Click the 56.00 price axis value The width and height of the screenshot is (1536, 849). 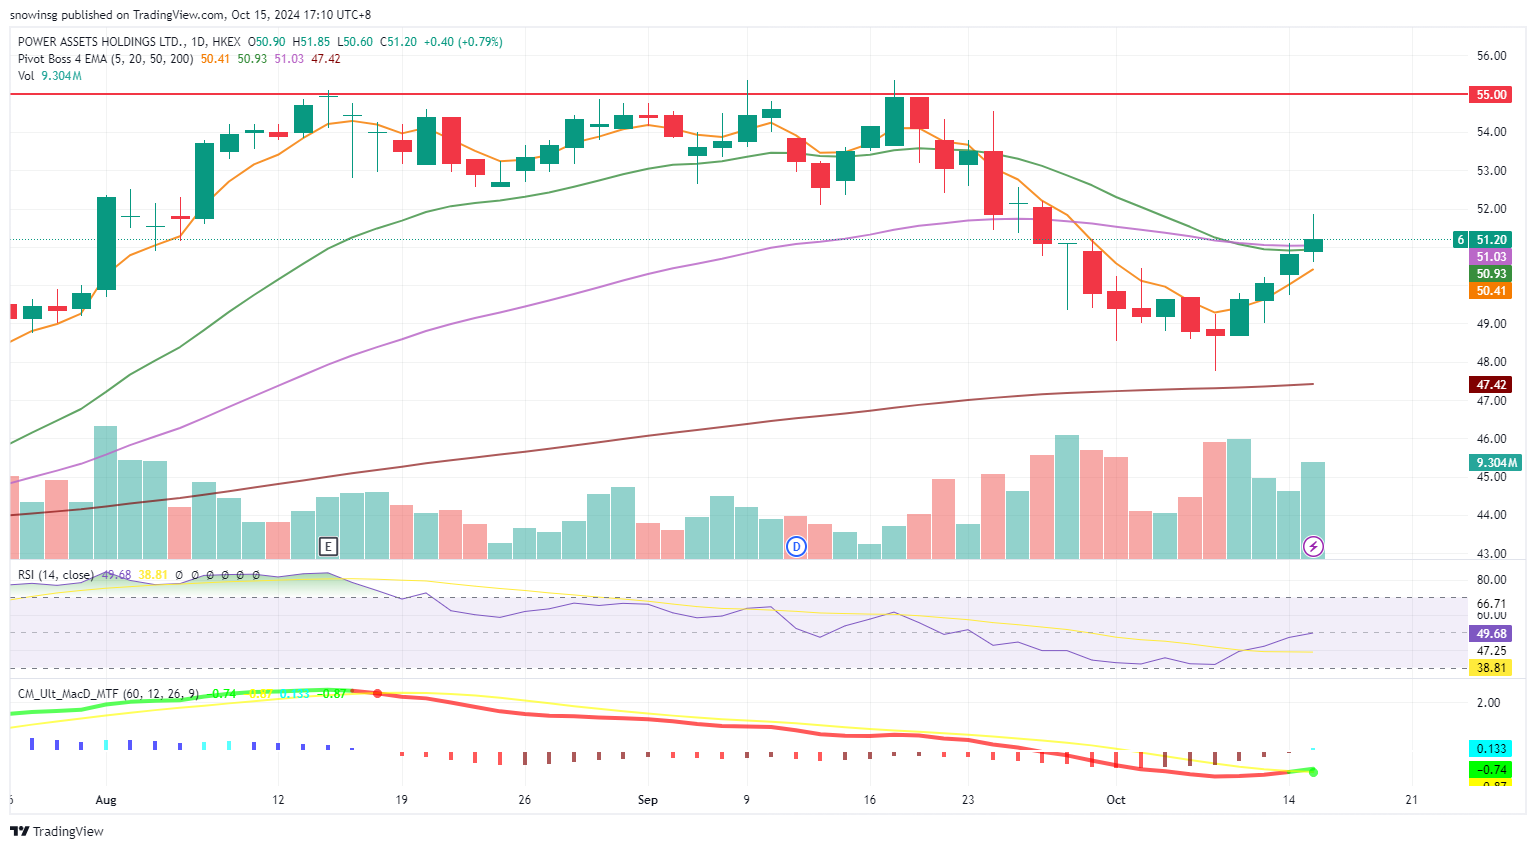point(1491,56)
